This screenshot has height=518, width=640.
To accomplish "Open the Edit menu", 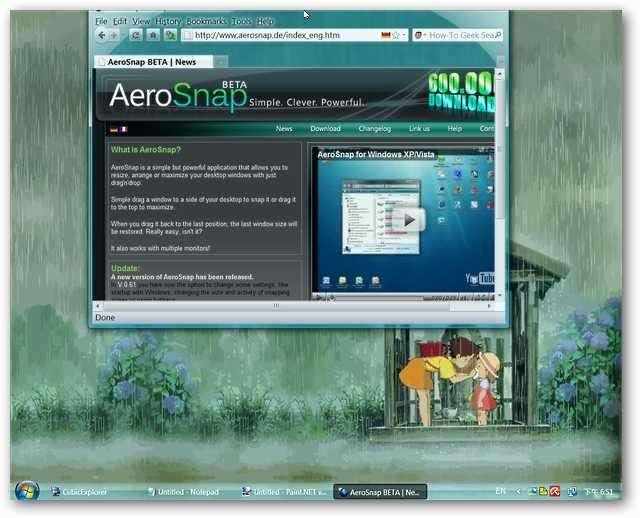I will coord(120,21).
